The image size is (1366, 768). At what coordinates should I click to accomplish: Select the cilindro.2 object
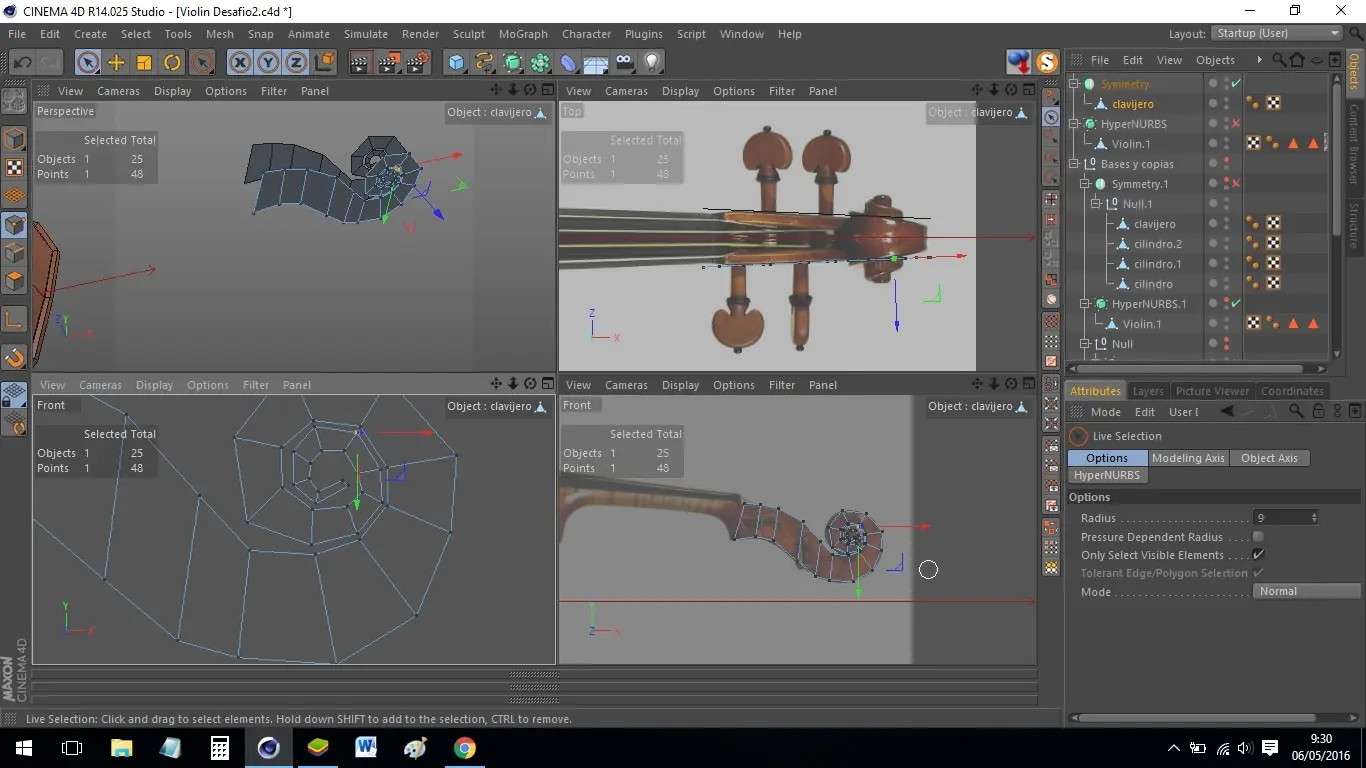coord(1158,244)
